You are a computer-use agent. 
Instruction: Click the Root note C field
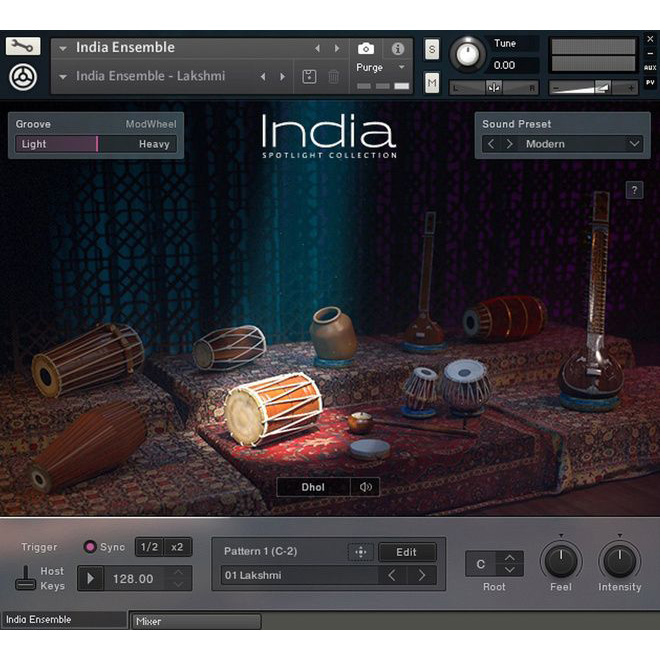click(x=481, y=564)
